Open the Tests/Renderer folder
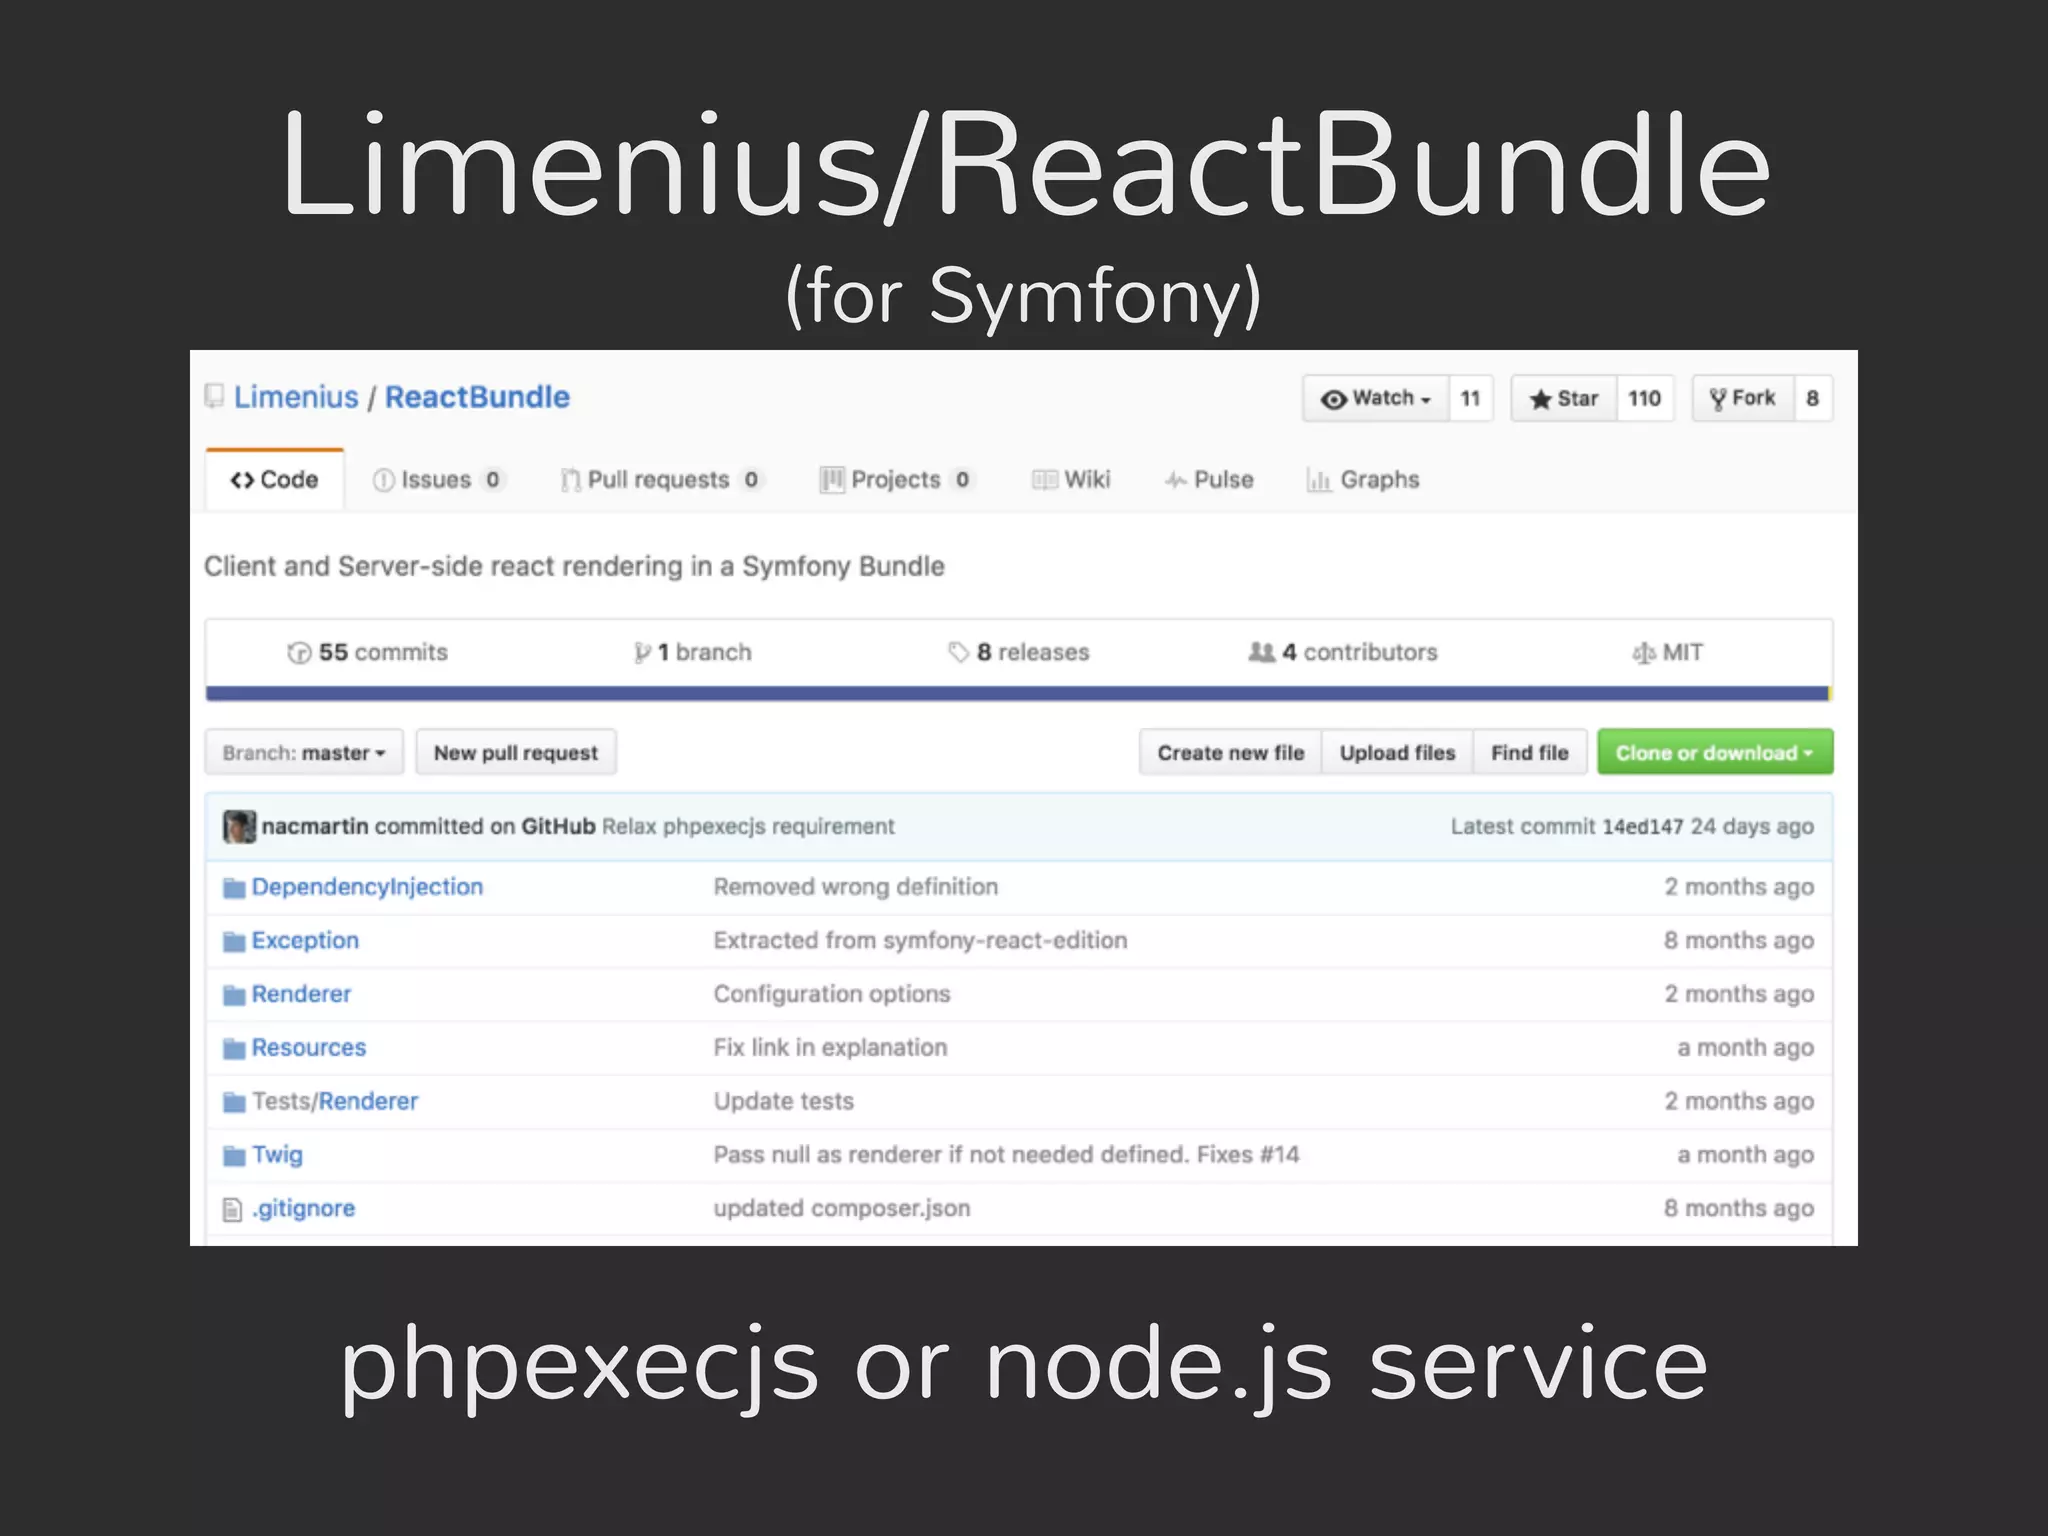The height and width of the screenshot is (1536, 2048). point(335,1101)
